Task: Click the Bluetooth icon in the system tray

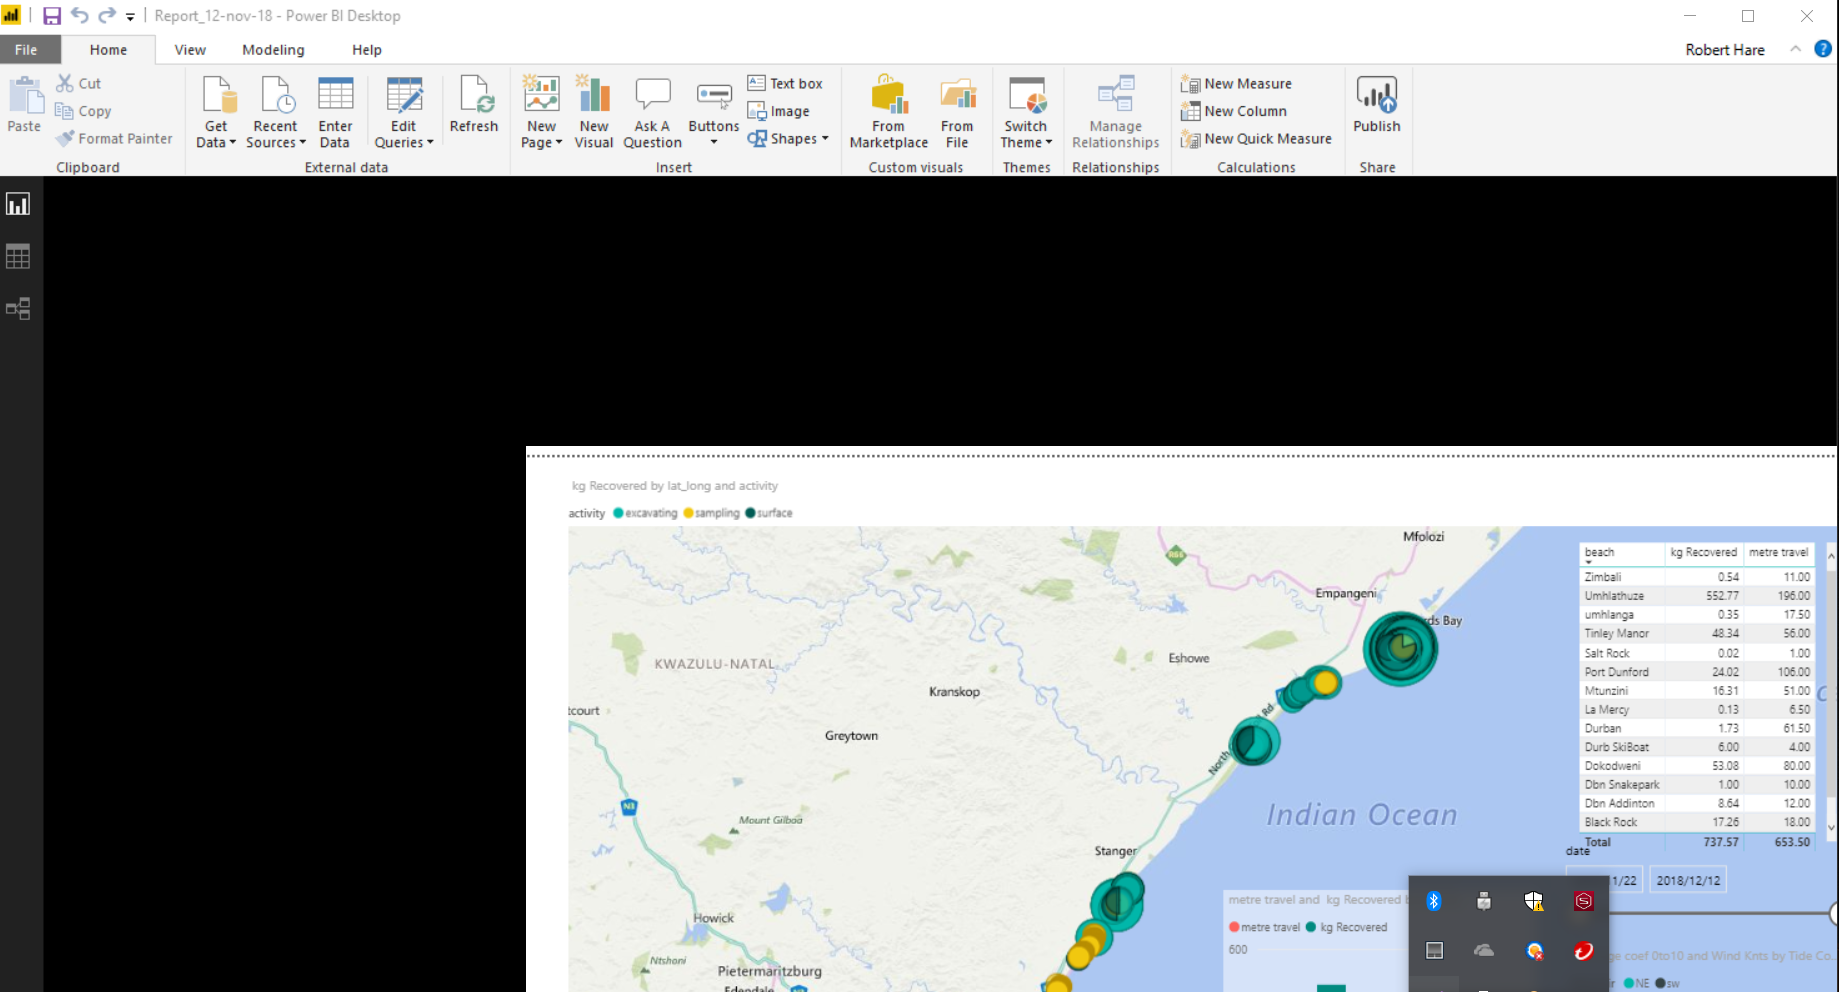Action: pos(1433,901)
